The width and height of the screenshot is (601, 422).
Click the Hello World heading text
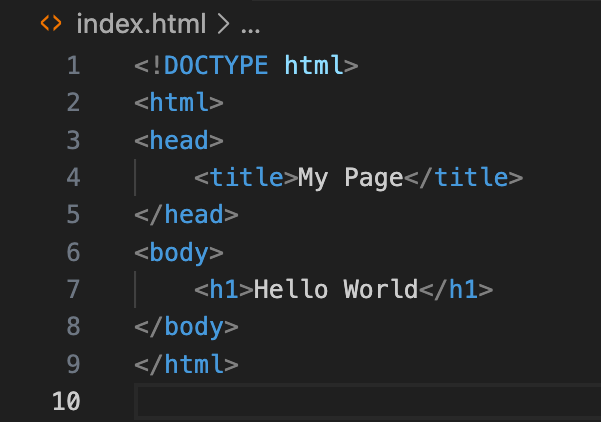click(336, 289)
